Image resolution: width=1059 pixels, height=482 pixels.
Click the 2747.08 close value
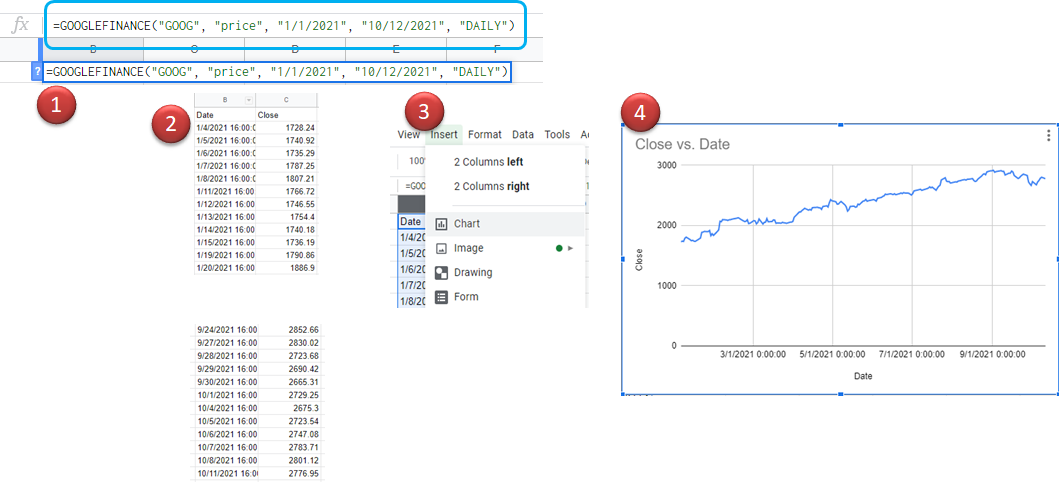[303, 434]
